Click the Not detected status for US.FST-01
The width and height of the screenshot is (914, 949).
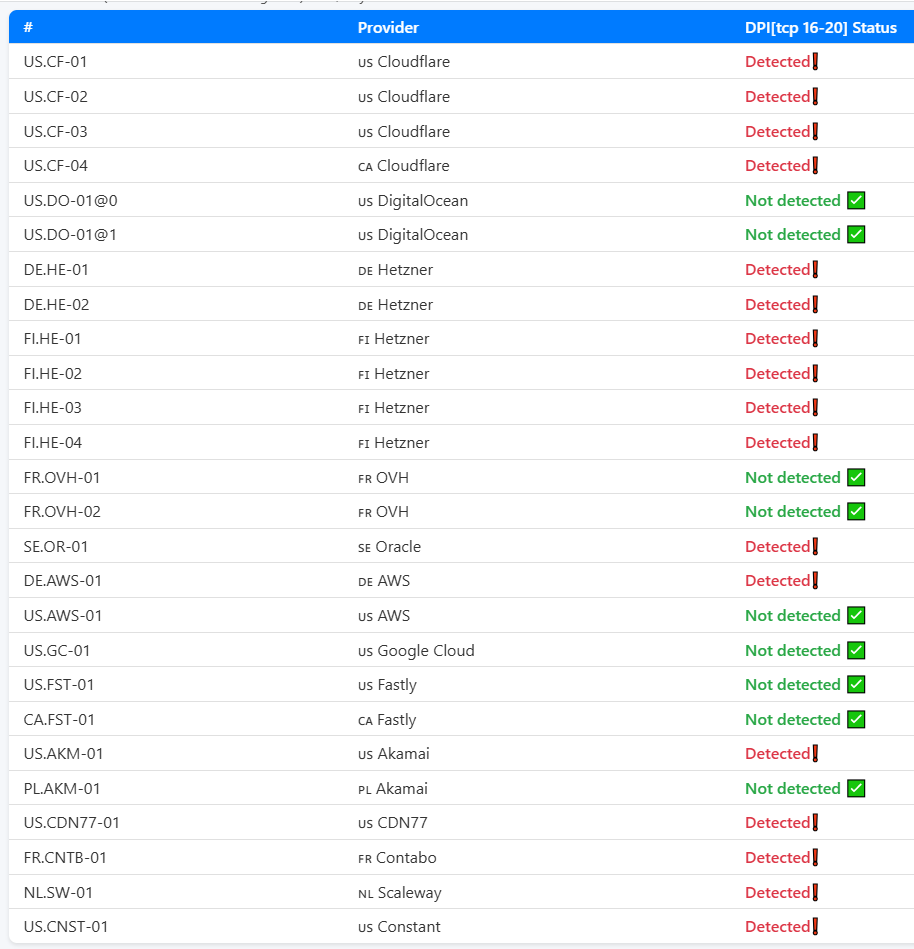click(792, 685)
